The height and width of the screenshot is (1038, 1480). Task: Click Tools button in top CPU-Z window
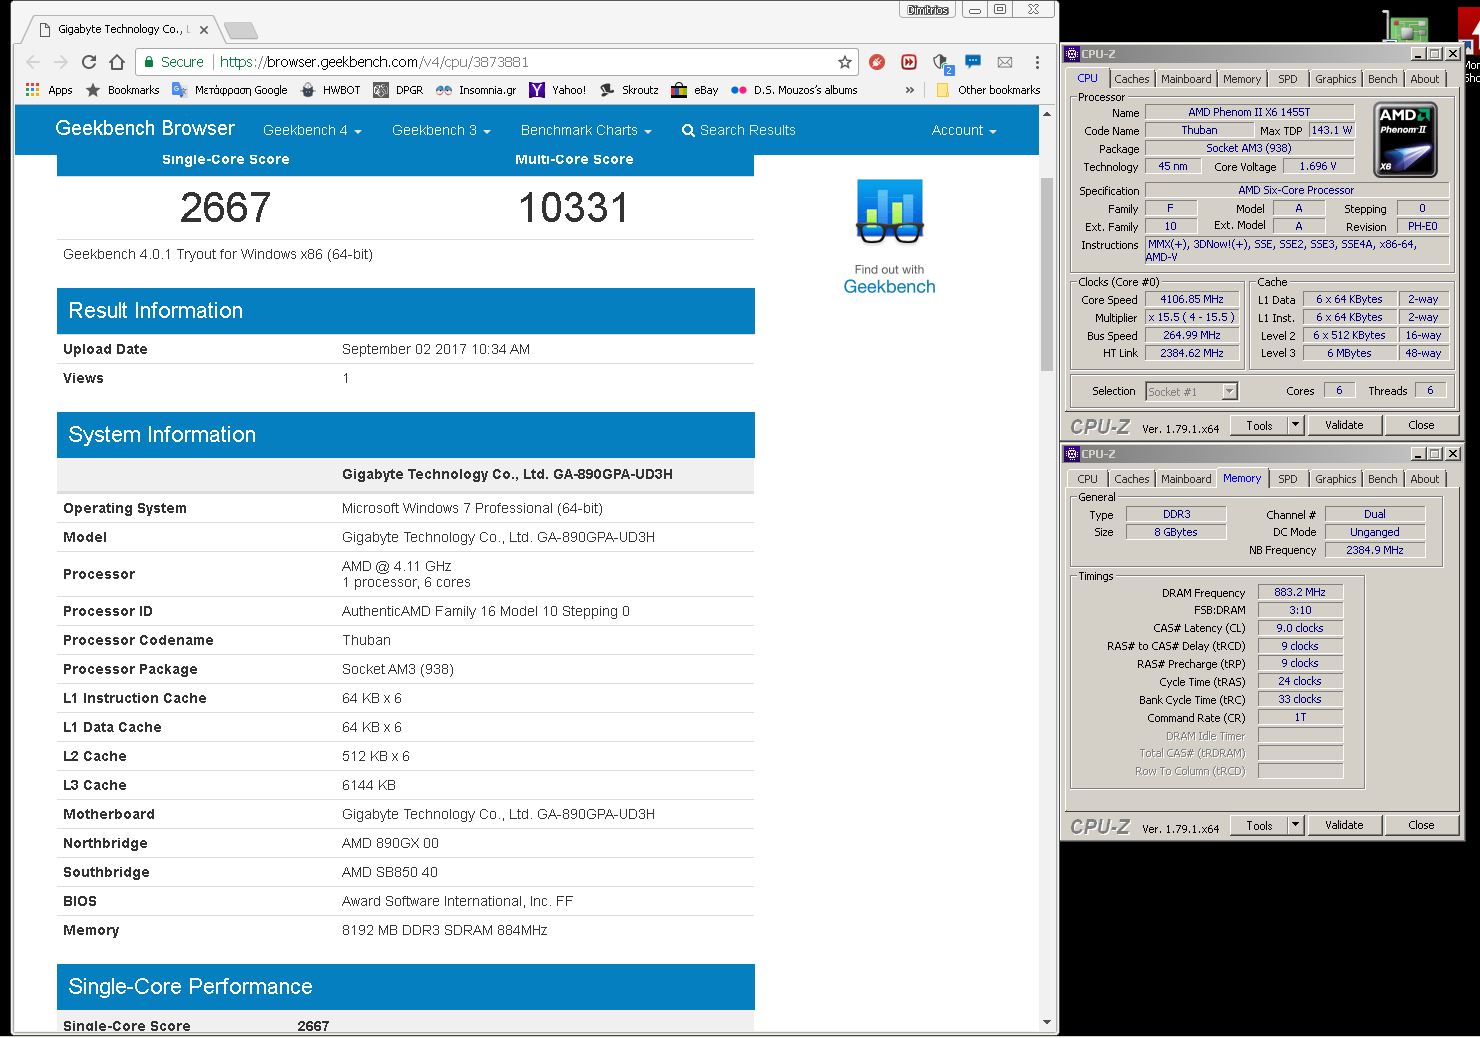[1259, 425]
